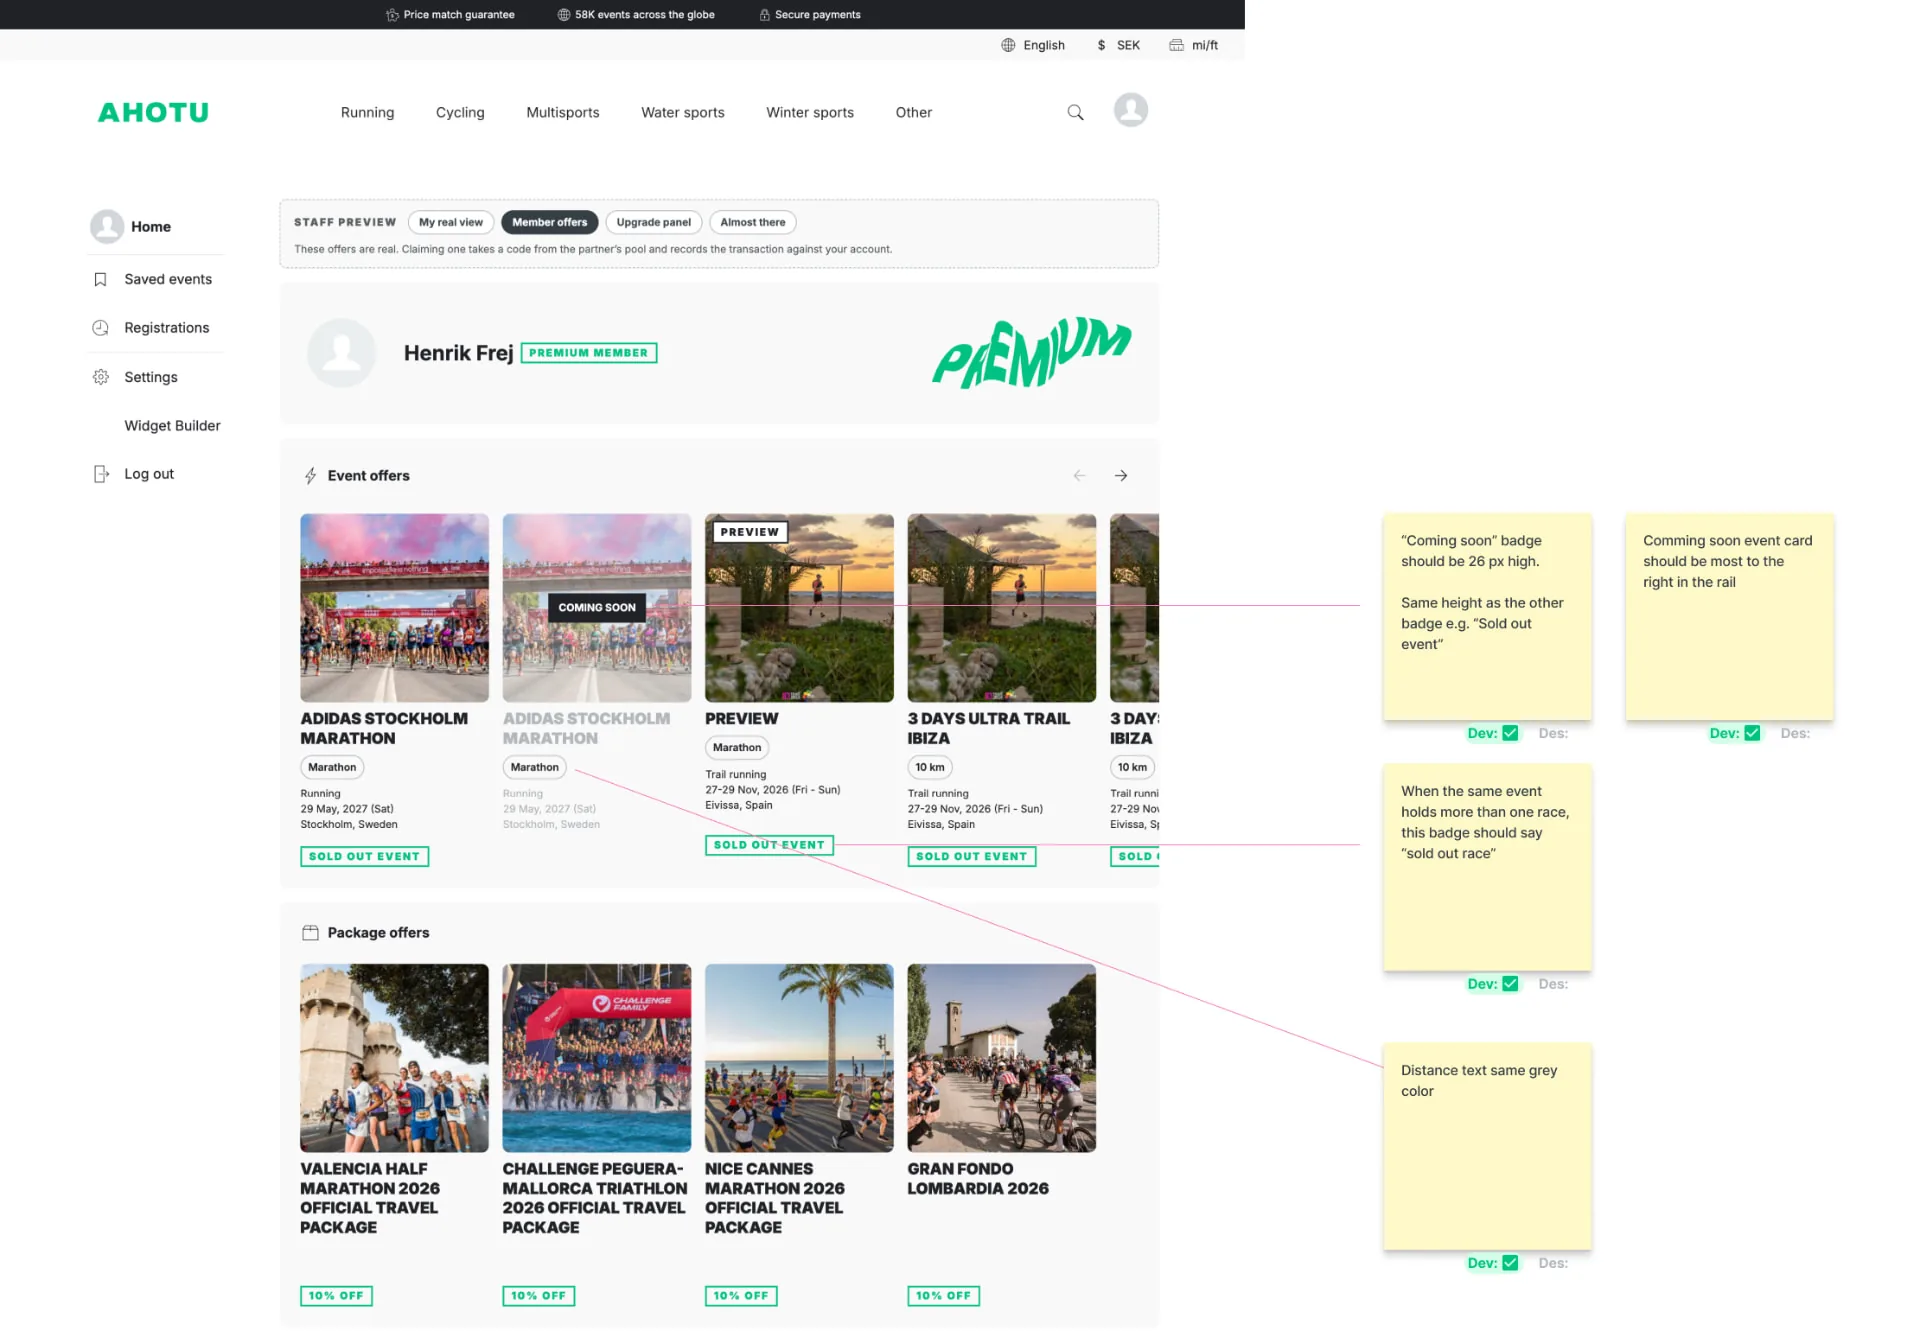Click the AHOTU logo
This screenshot has height=1331, width=1920.
(153, 112)
